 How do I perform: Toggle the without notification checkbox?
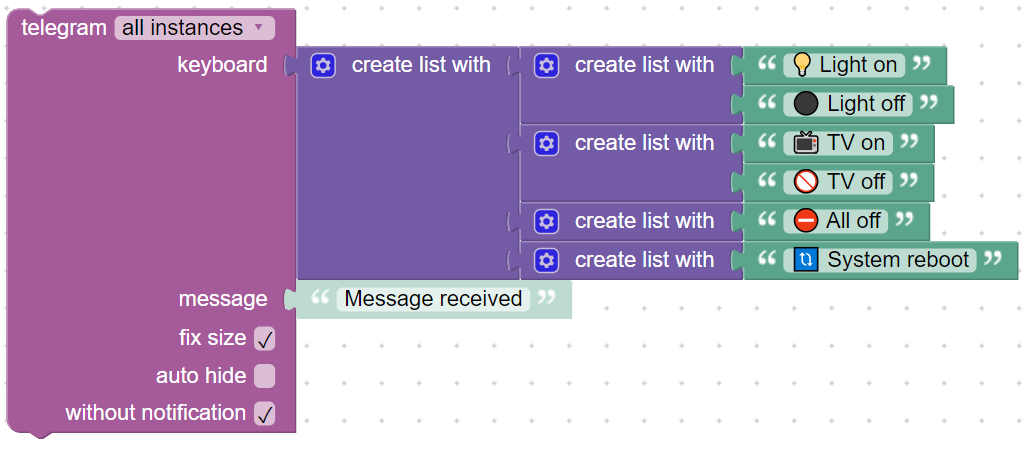tap(264, 413)
